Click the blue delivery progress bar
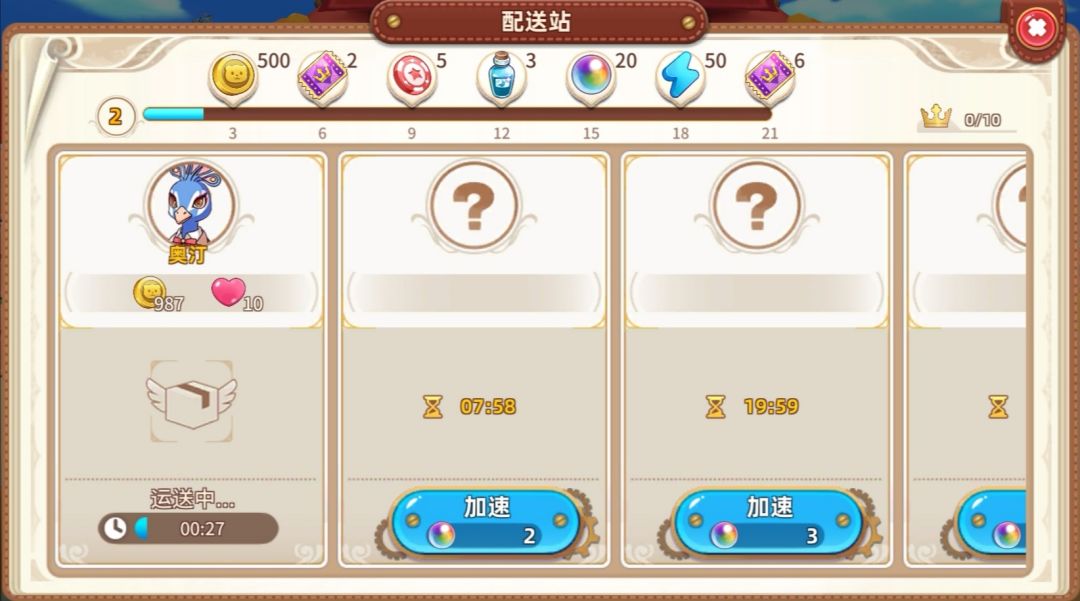The image size is (1080, 601). 456,114
